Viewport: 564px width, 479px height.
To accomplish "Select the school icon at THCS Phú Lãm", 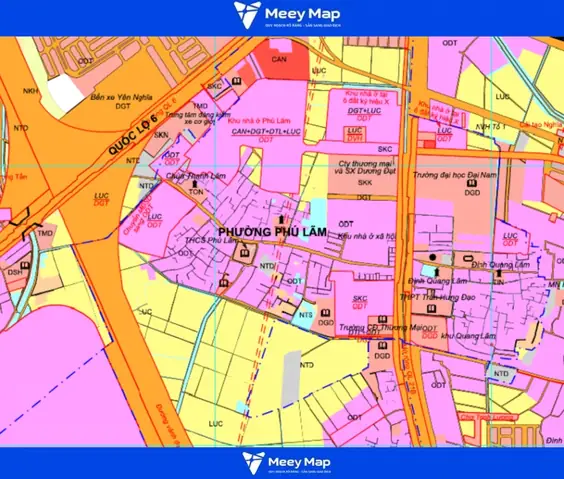I will pyautogui.click(x=244, y=254).
